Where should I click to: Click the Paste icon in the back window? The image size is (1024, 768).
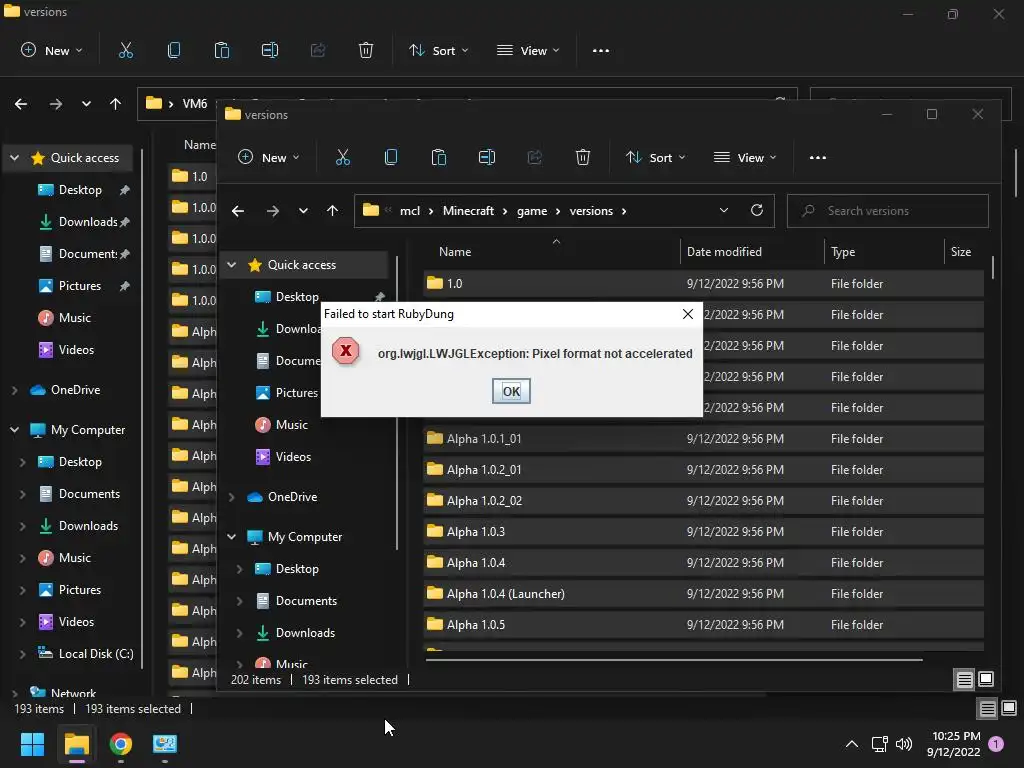click(x=222, y=50)
